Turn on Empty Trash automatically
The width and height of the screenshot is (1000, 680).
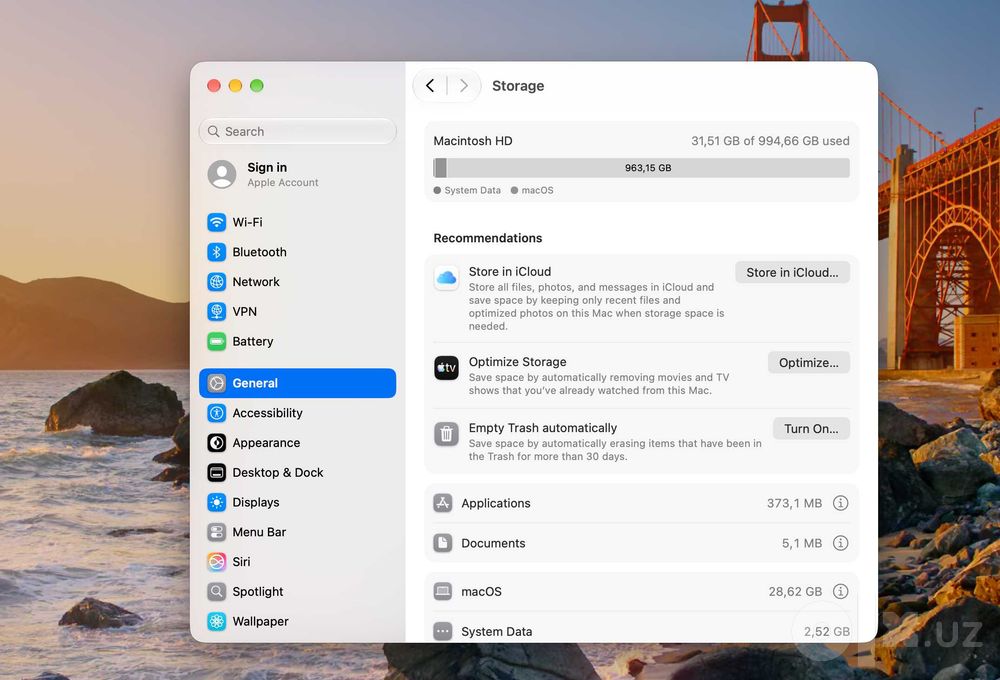[811, 429]
